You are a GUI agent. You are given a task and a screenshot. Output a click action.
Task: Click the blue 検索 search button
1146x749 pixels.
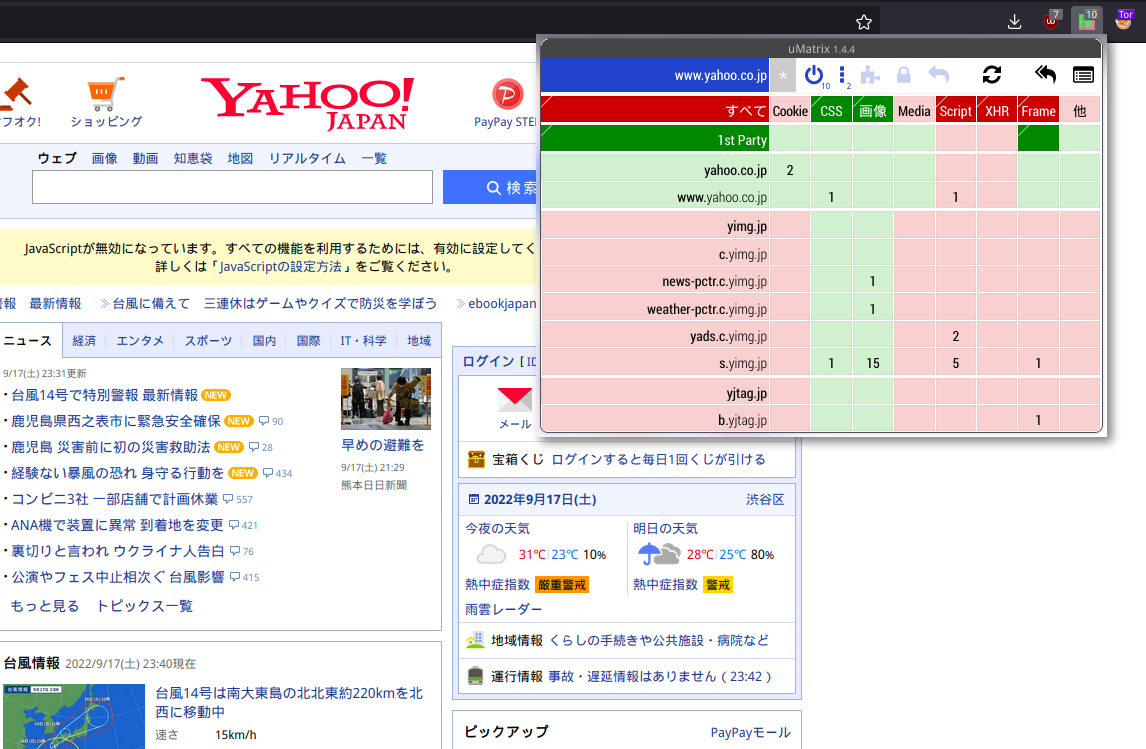[490, 188]
